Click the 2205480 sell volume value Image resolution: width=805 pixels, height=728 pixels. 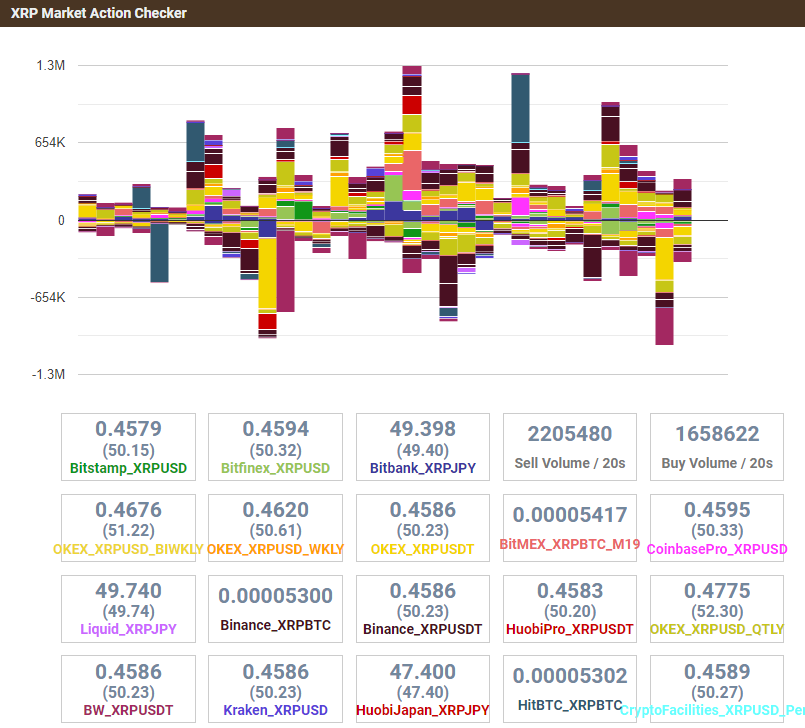(x=570, y=434)
